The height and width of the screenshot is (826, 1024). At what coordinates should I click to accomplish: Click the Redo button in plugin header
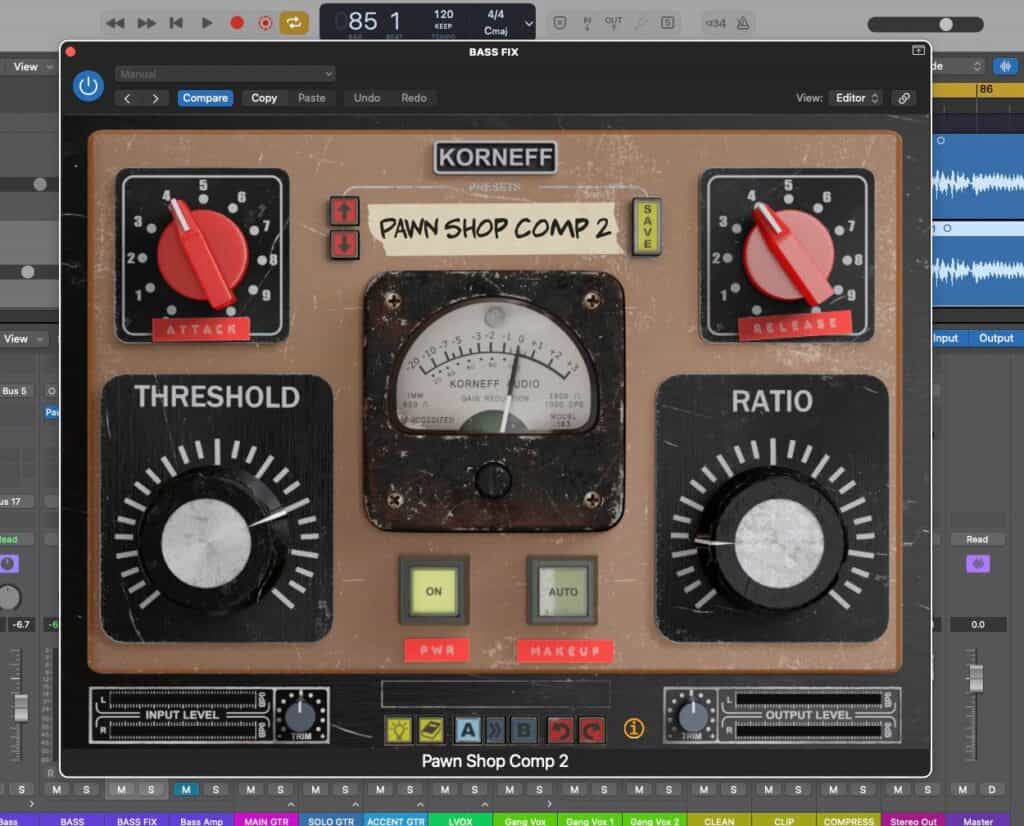point(413,98)
